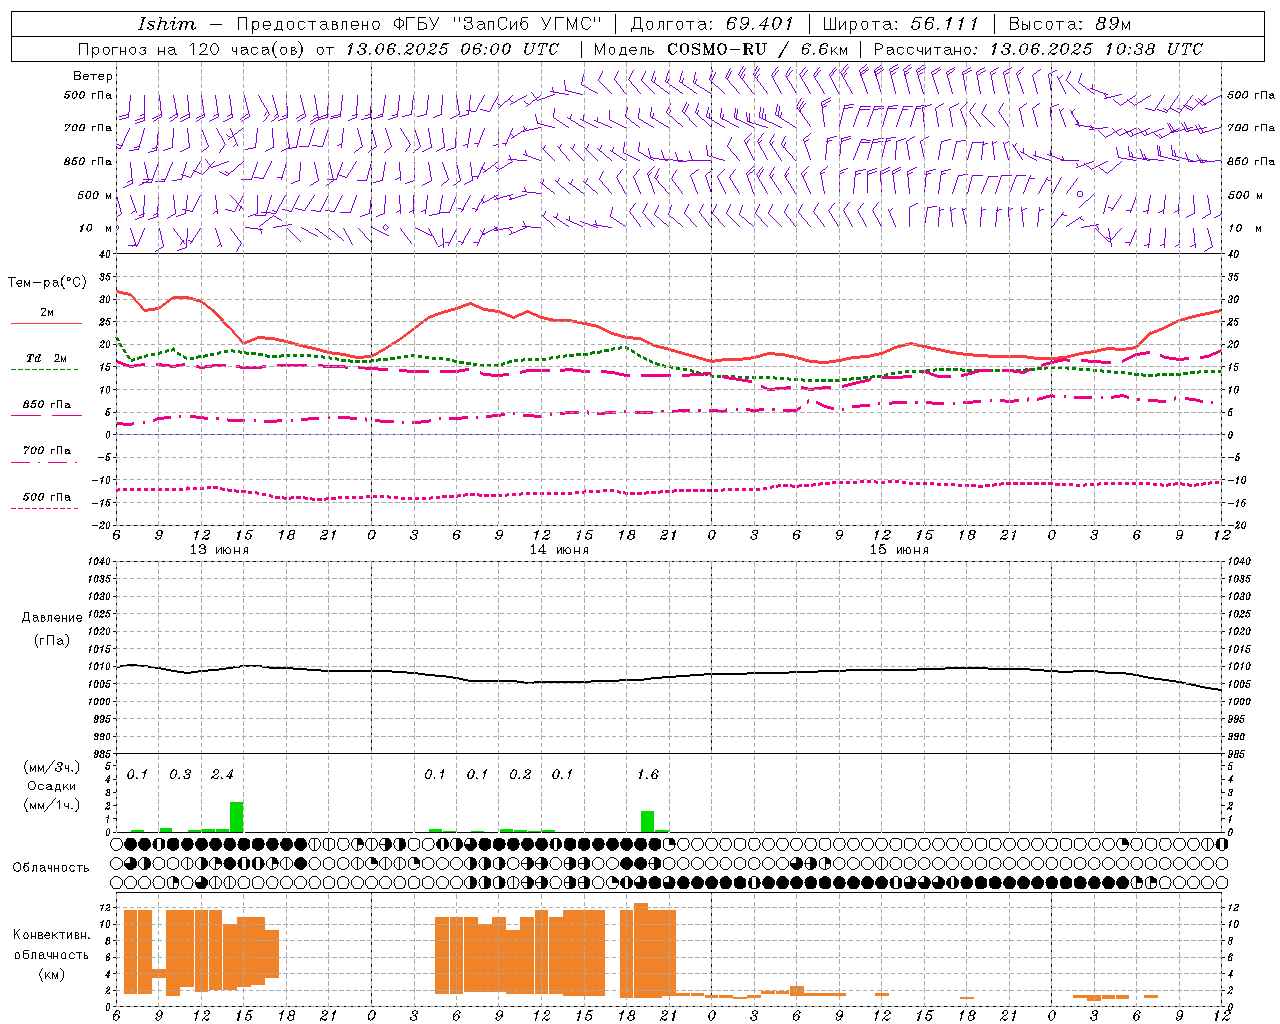The width and height of the screenshot is (1280, 1024).
Task: Click the green precipitation bar under '1.6'
Action: click(x=648, y=821)
